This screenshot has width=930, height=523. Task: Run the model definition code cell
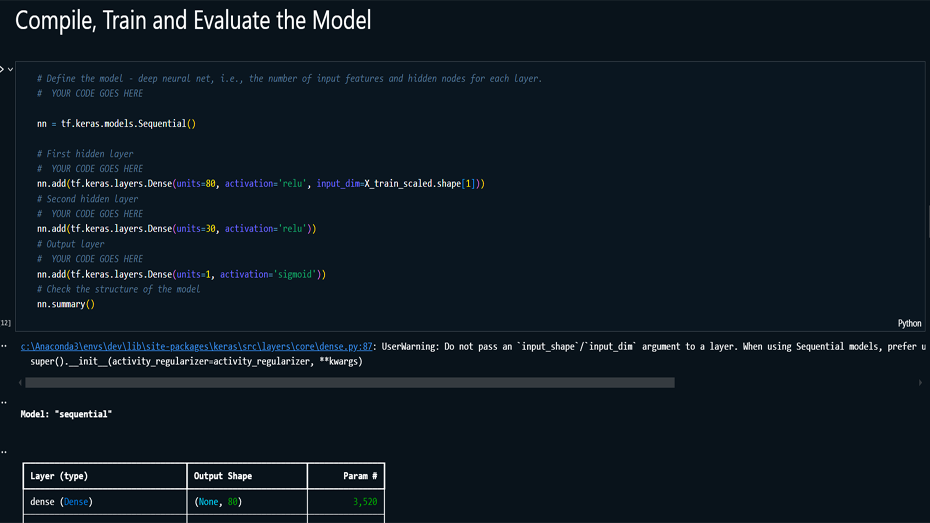2,69
